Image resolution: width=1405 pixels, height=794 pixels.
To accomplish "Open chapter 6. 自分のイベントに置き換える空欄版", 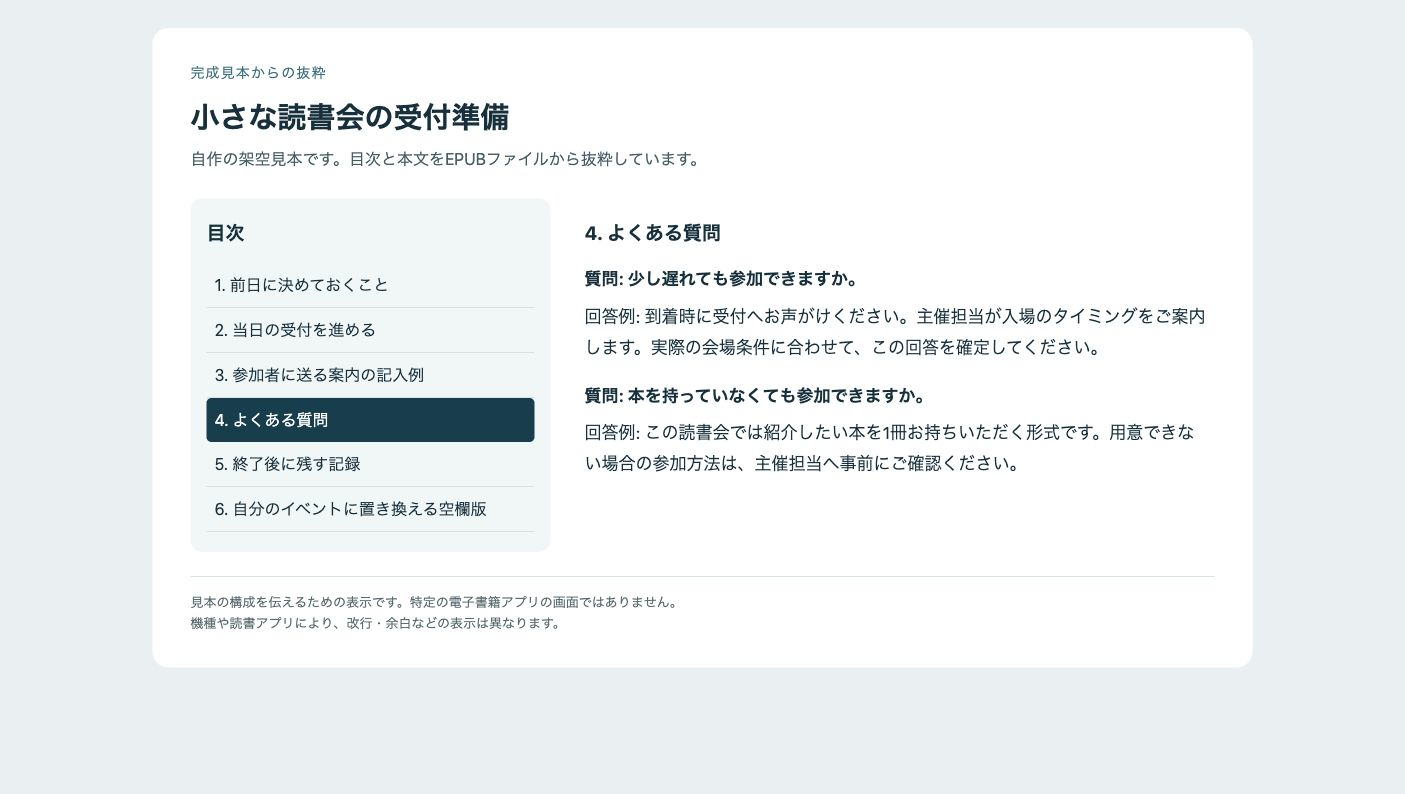I will [370, 509].
